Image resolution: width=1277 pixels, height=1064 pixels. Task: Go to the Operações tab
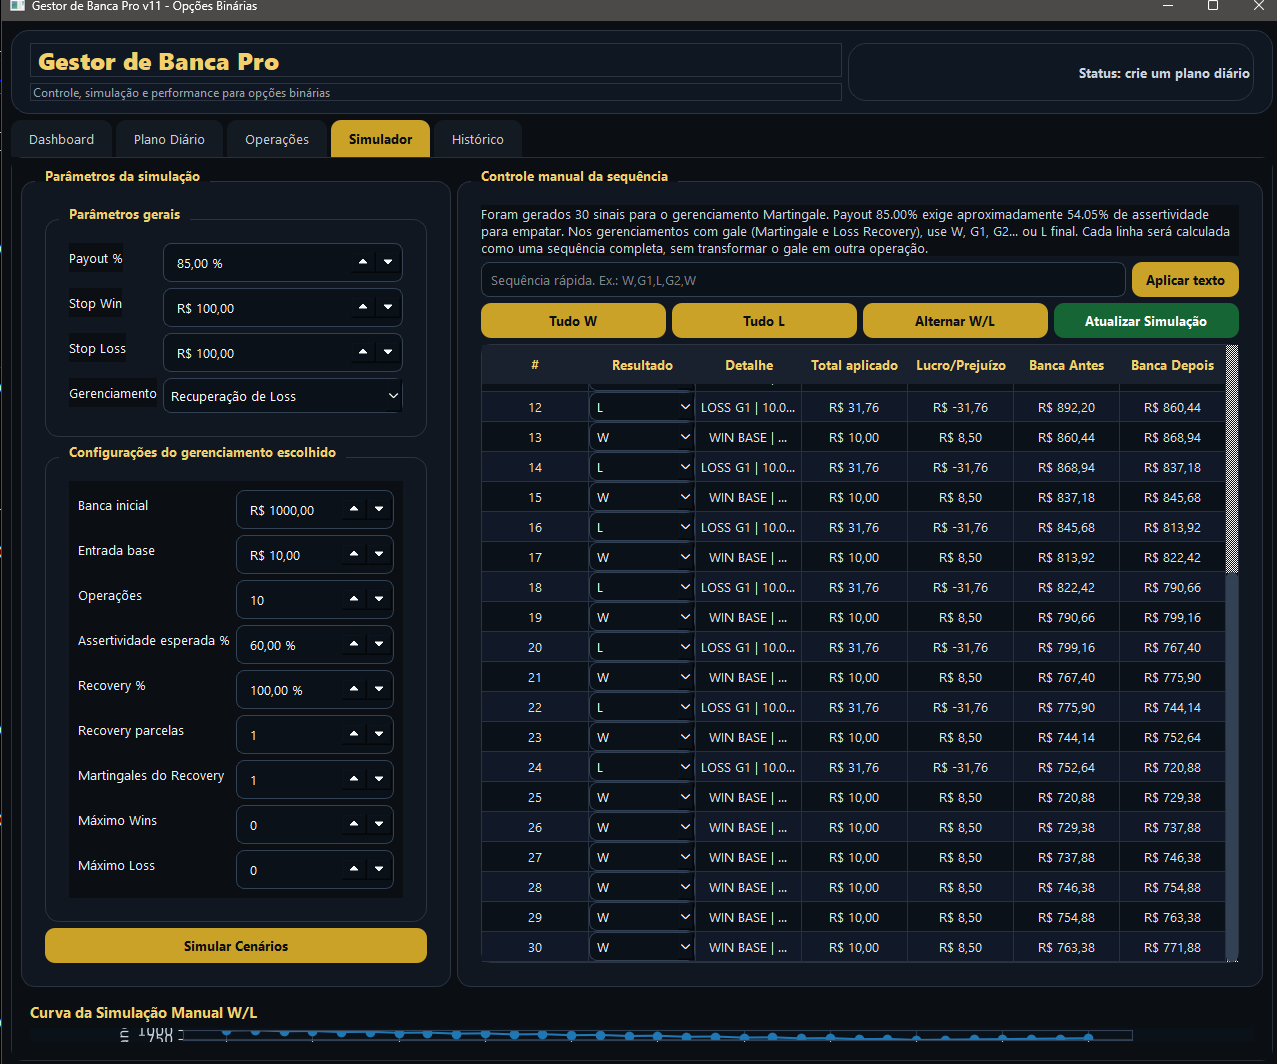pos(277,139)
